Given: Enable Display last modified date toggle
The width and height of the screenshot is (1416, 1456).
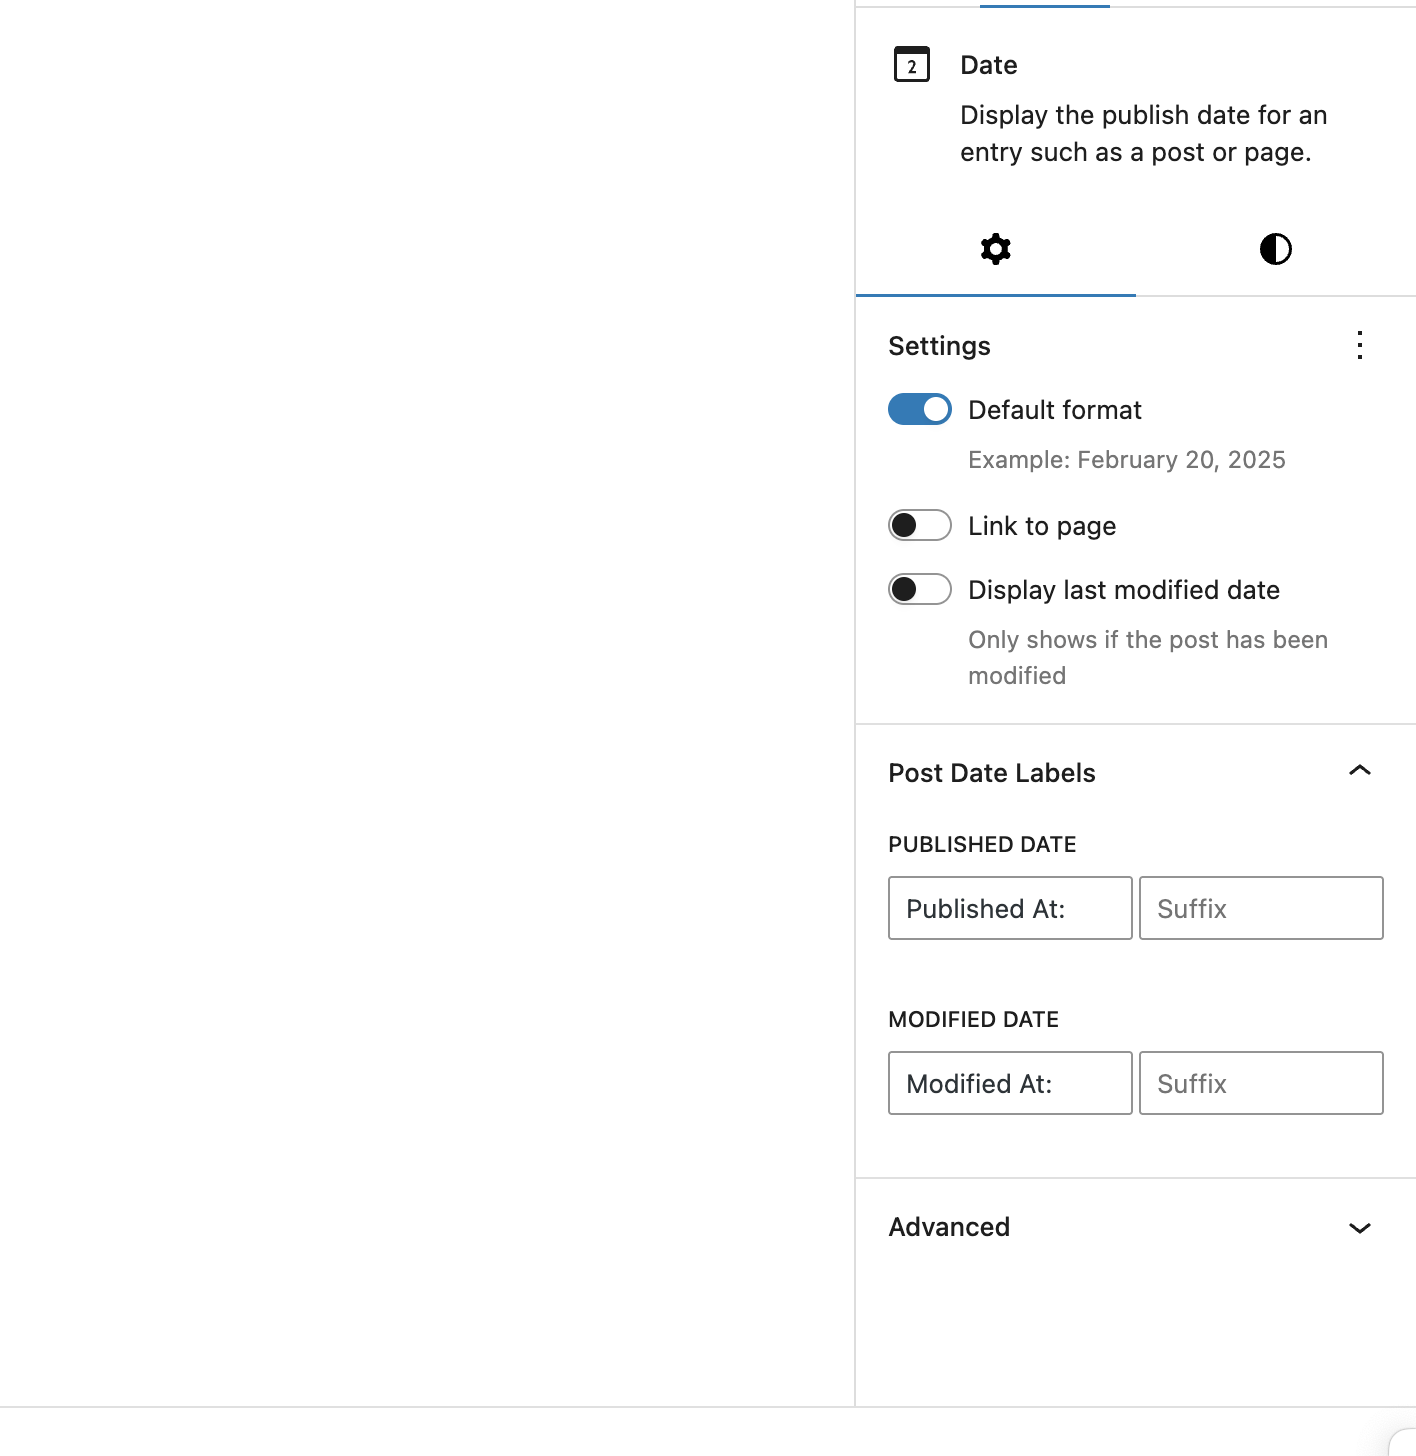Looking at the screenshot, I should pyautogui.click(x=920, y=589).
